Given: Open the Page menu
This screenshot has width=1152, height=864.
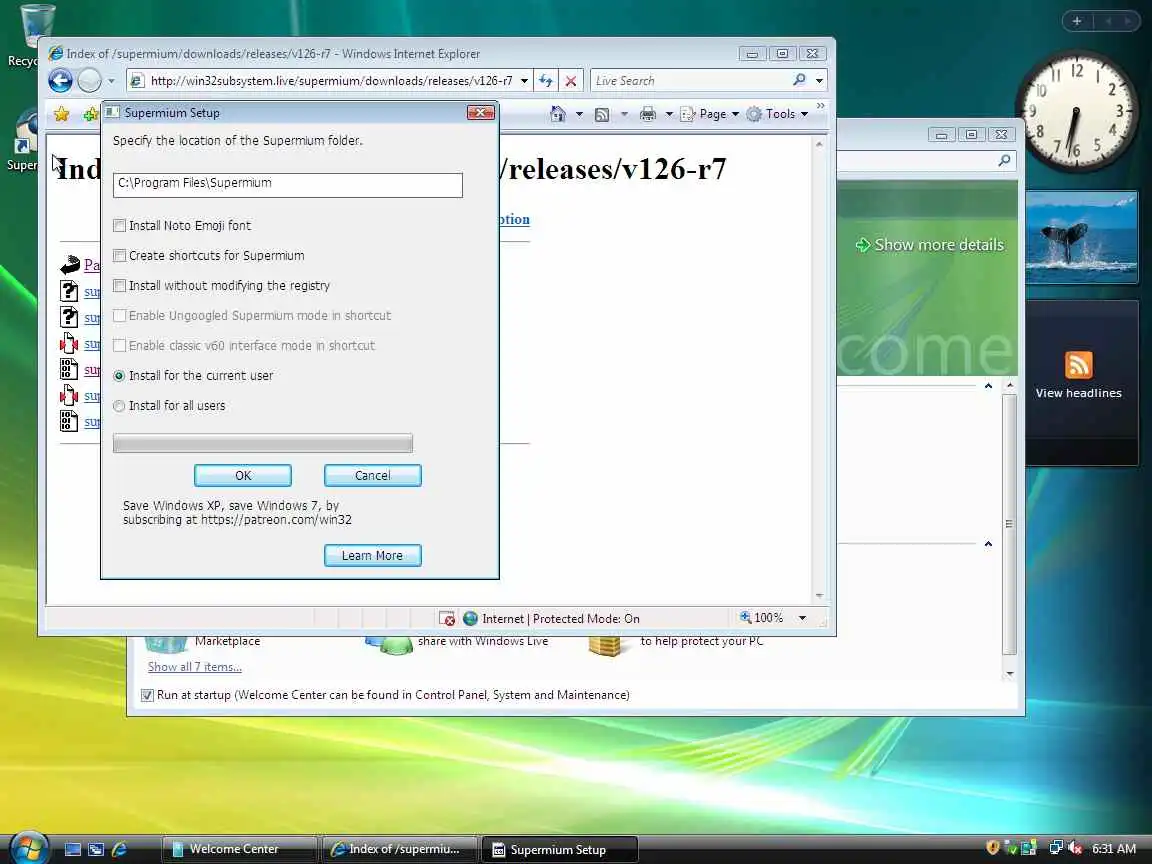Looking at the screenshot, I should (709, 114).
